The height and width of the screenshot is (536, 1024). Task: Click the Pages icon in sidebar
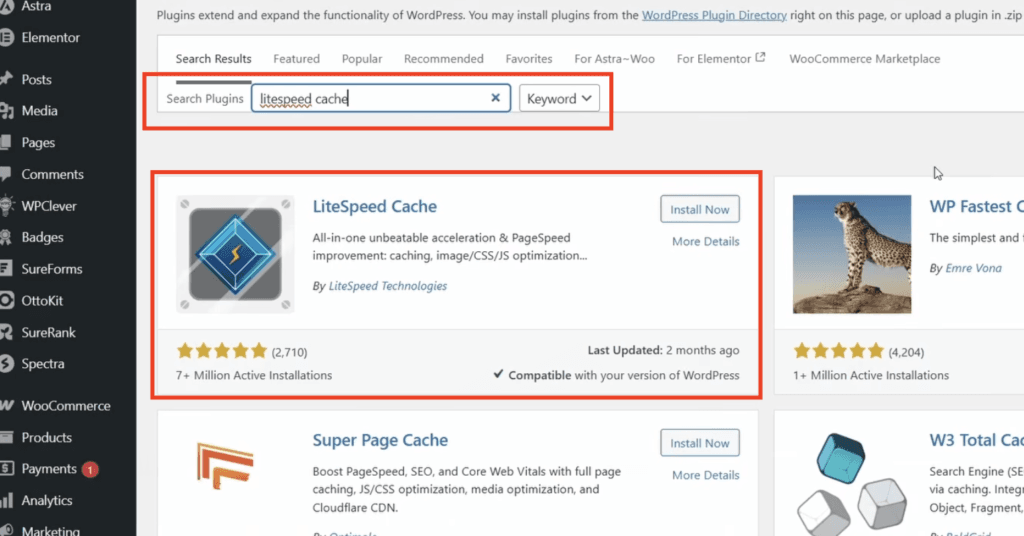(x=6, y=142)
